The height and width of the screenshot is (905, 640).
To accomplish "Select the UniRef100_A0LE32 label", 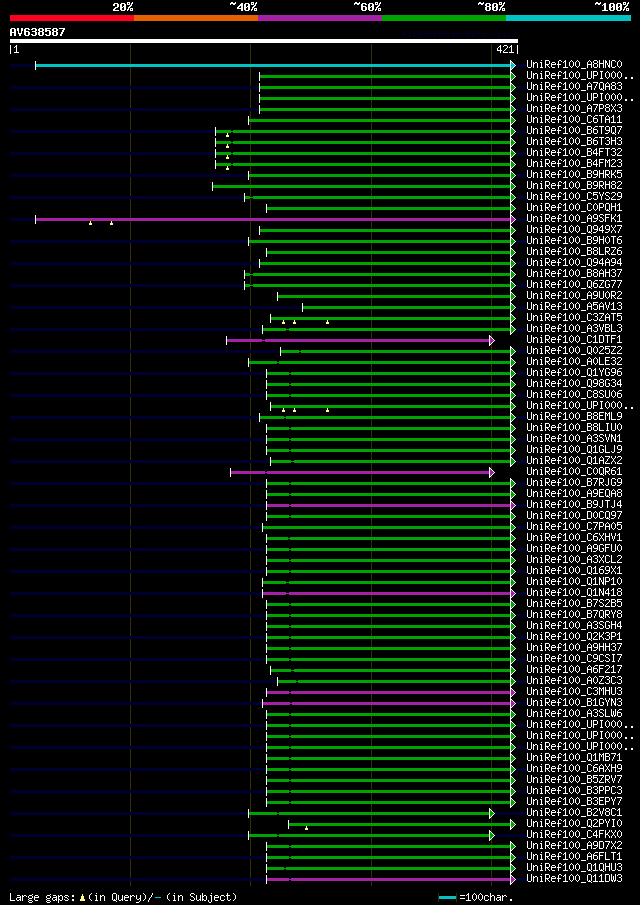I will [574, 361].
